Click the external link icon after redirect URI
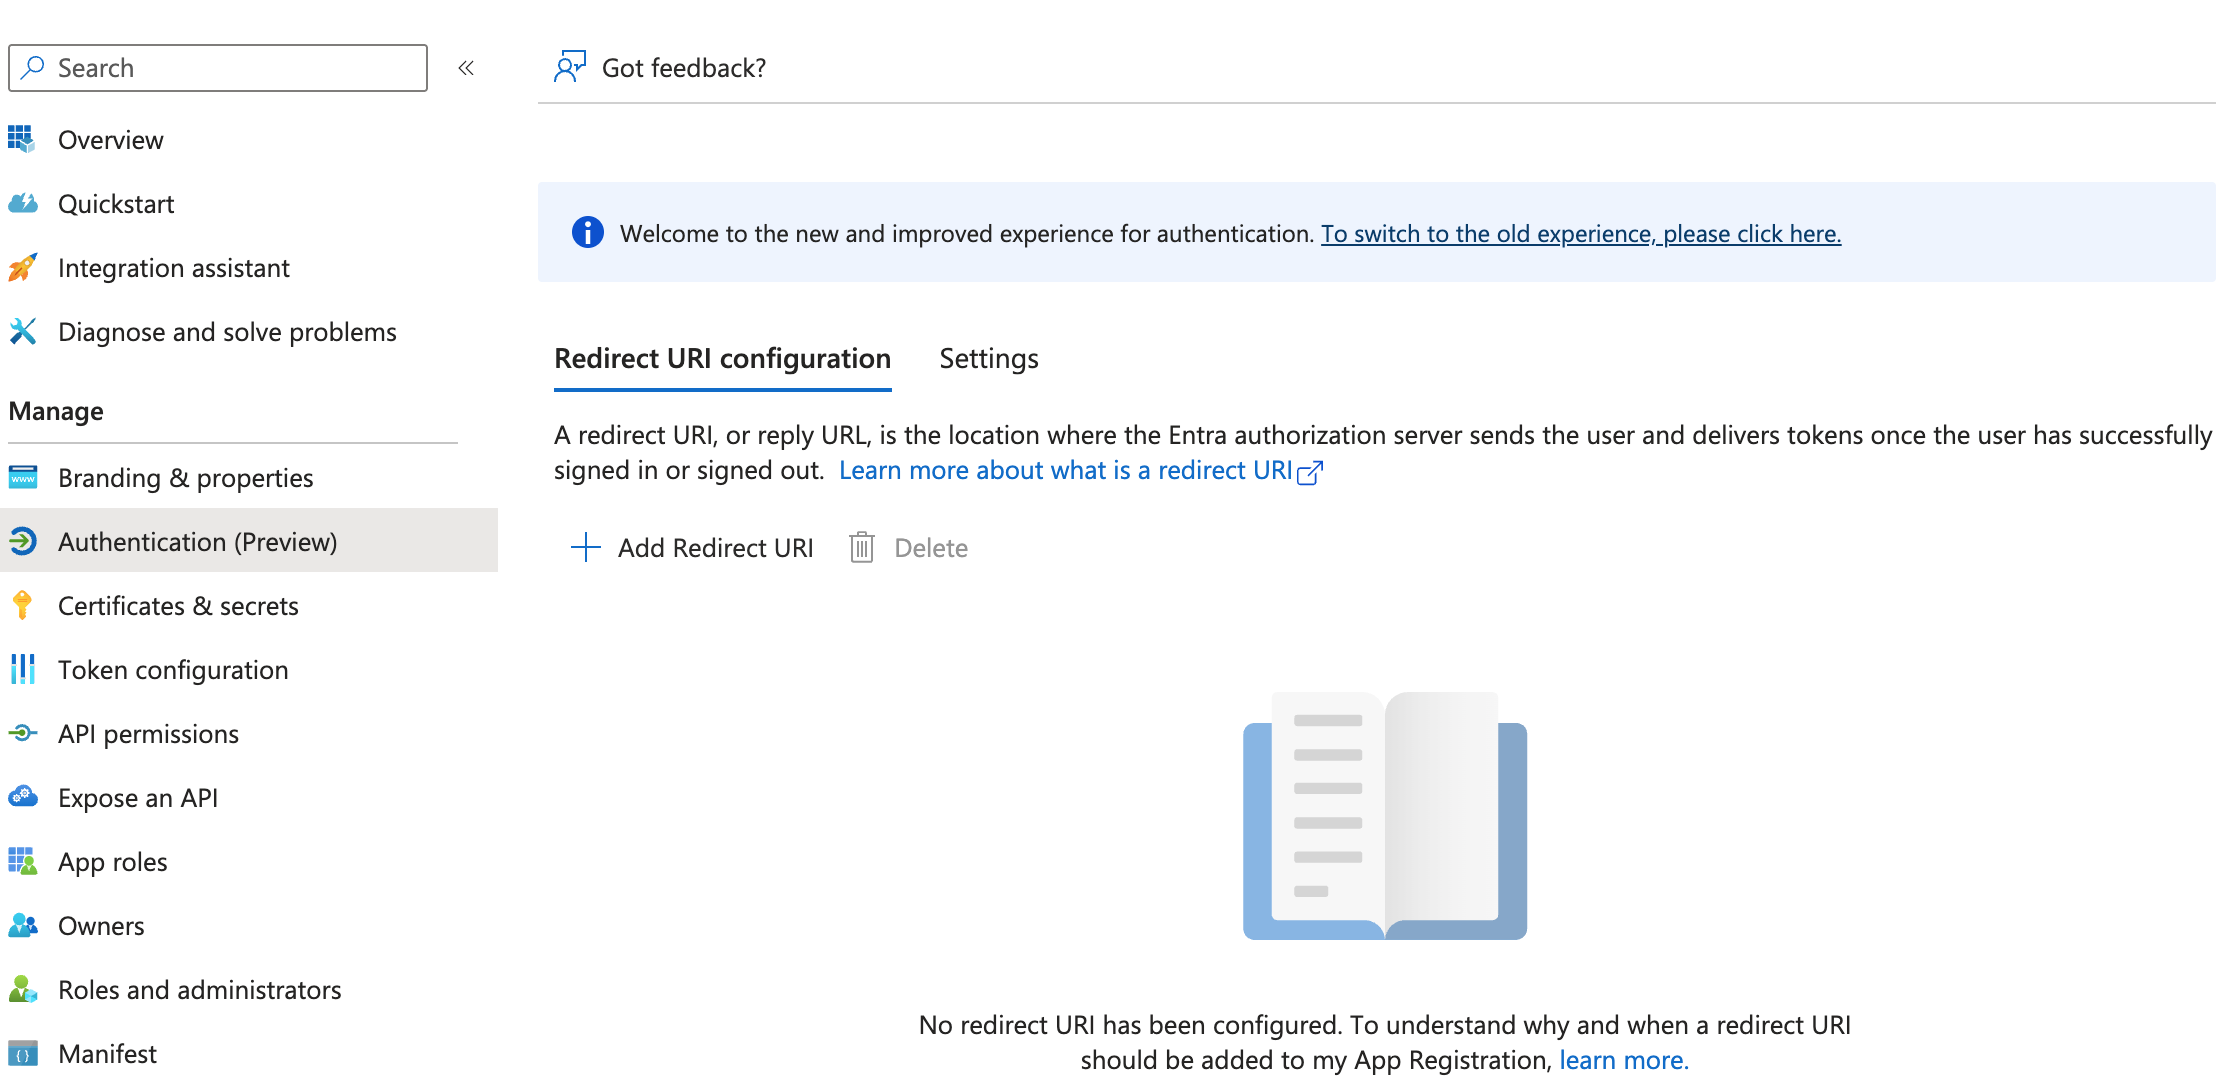The width and height of the screenshot is (2226, 1088). point(1310,472)
